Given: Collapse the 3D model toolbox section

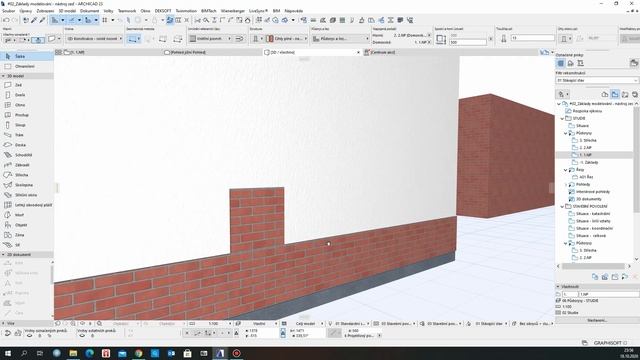Looking at the screenshot, I should (x=3, y=76).
